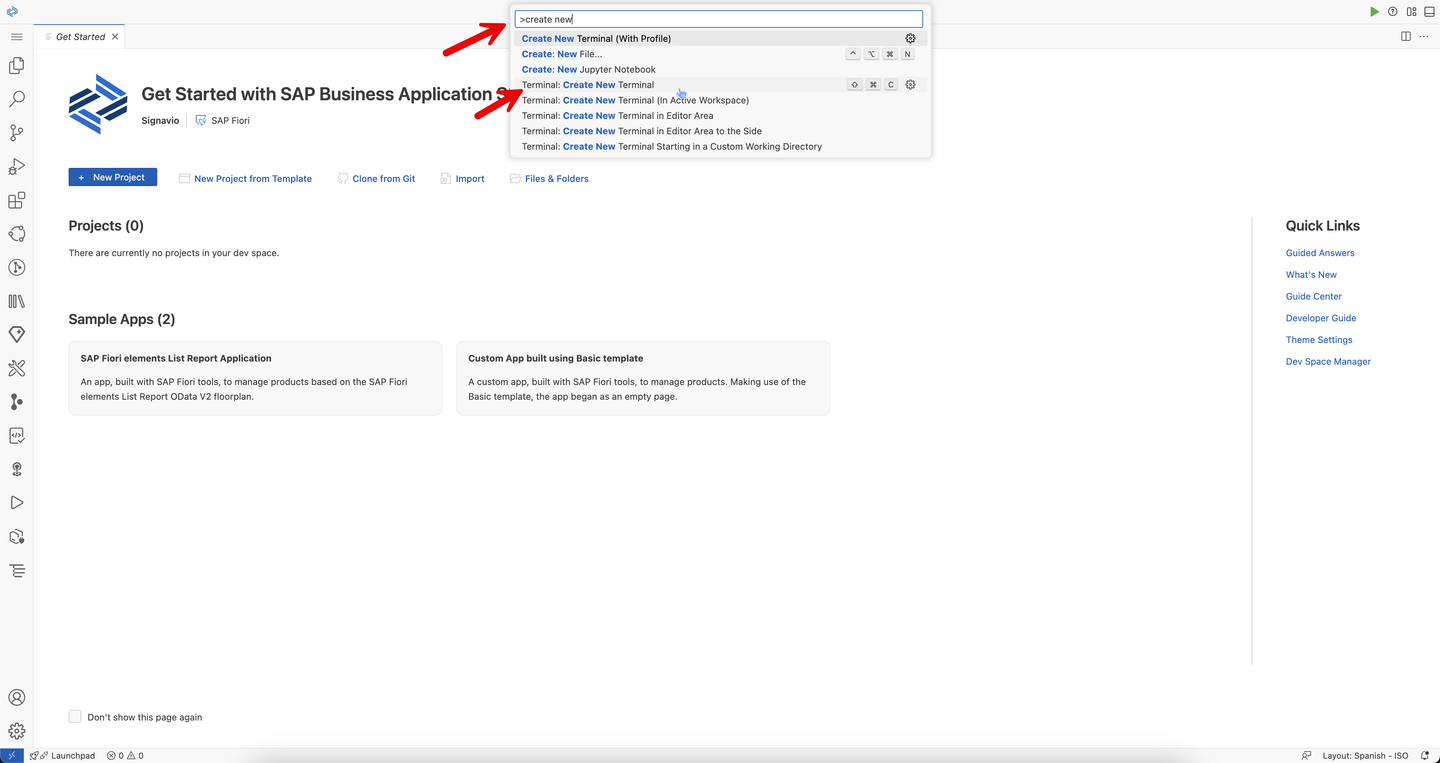Screen dimensions: 1440x763
Task: Click Launchpad in the status bar
Action: 63,755
